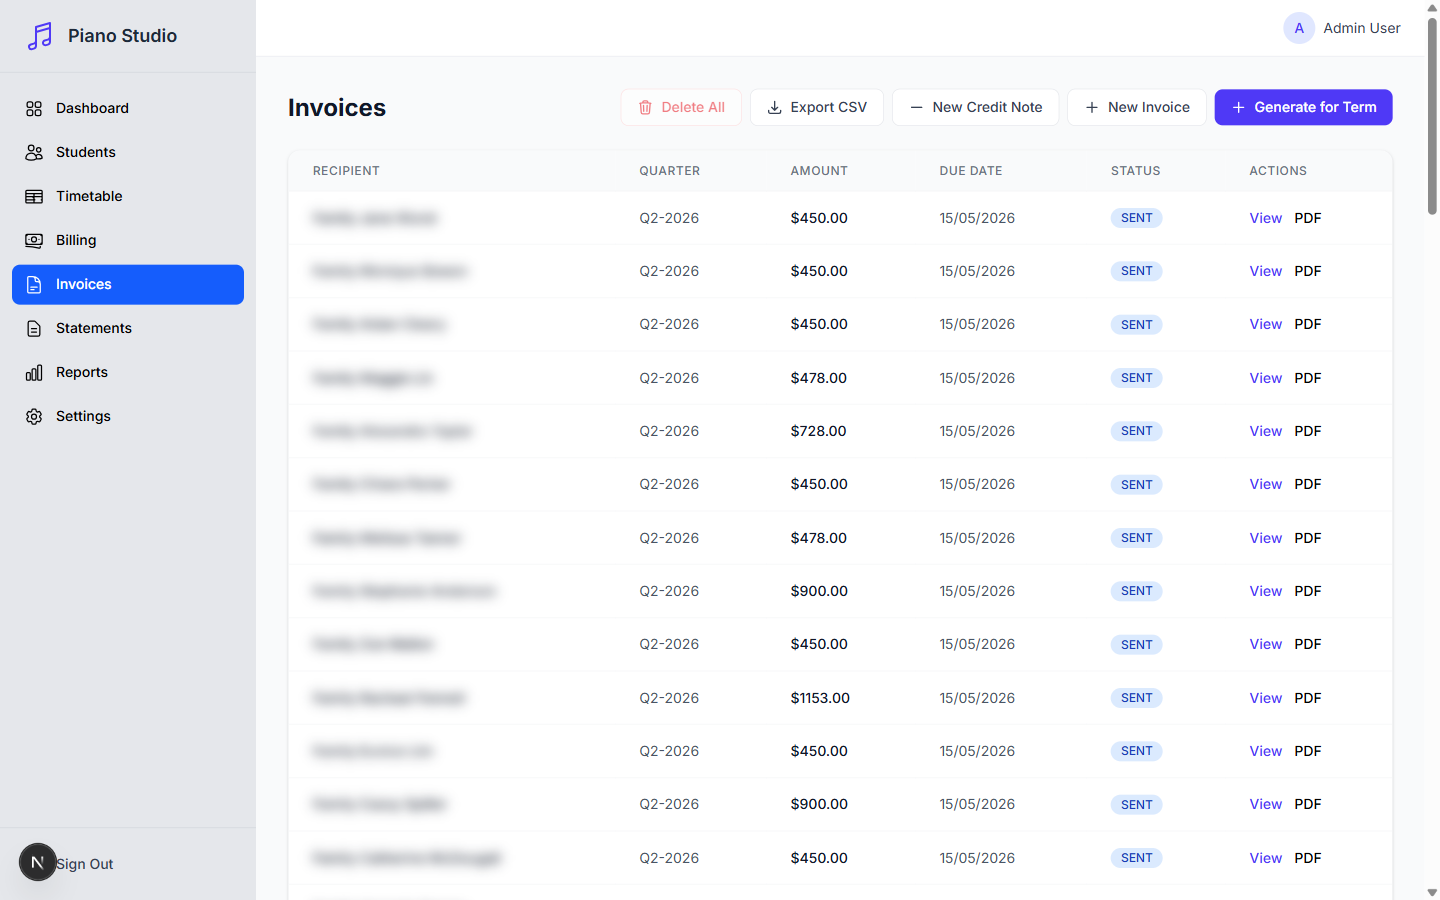Image resolution: width=1440 pixels, height=900 pixels.
Task: Click the Invoices page heading
Action: coord(337,107)
